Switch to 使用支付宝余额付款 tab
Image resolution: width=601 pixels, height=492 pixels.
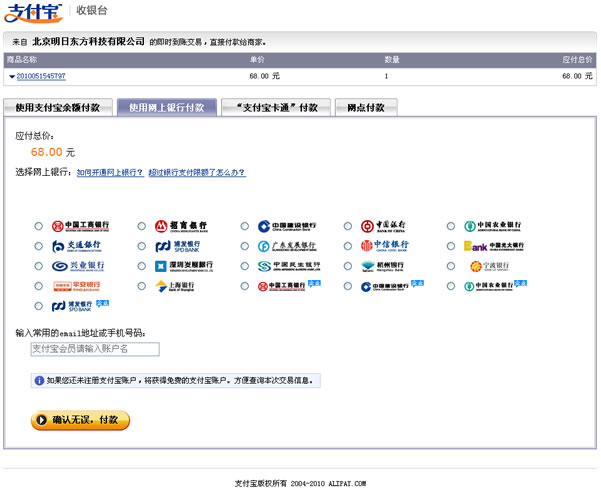pos(58,107)
